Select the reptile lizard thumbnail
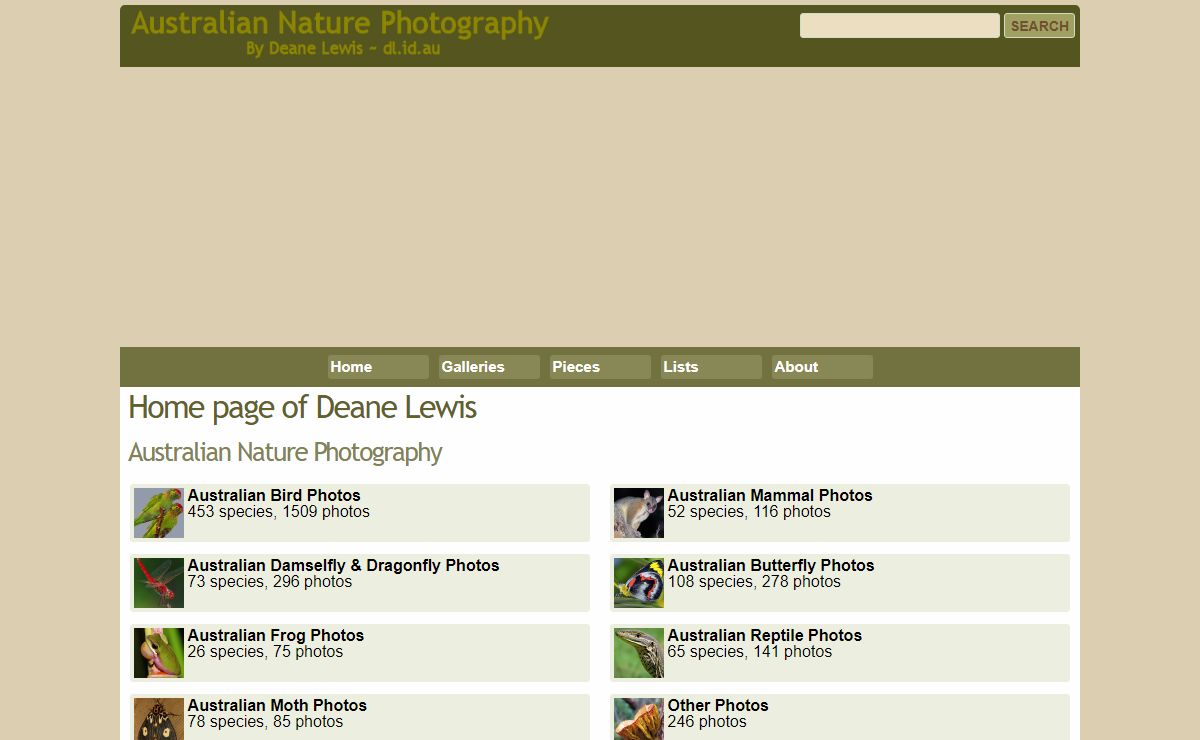This screenshot has height=740, width=1200. point(639,653)
